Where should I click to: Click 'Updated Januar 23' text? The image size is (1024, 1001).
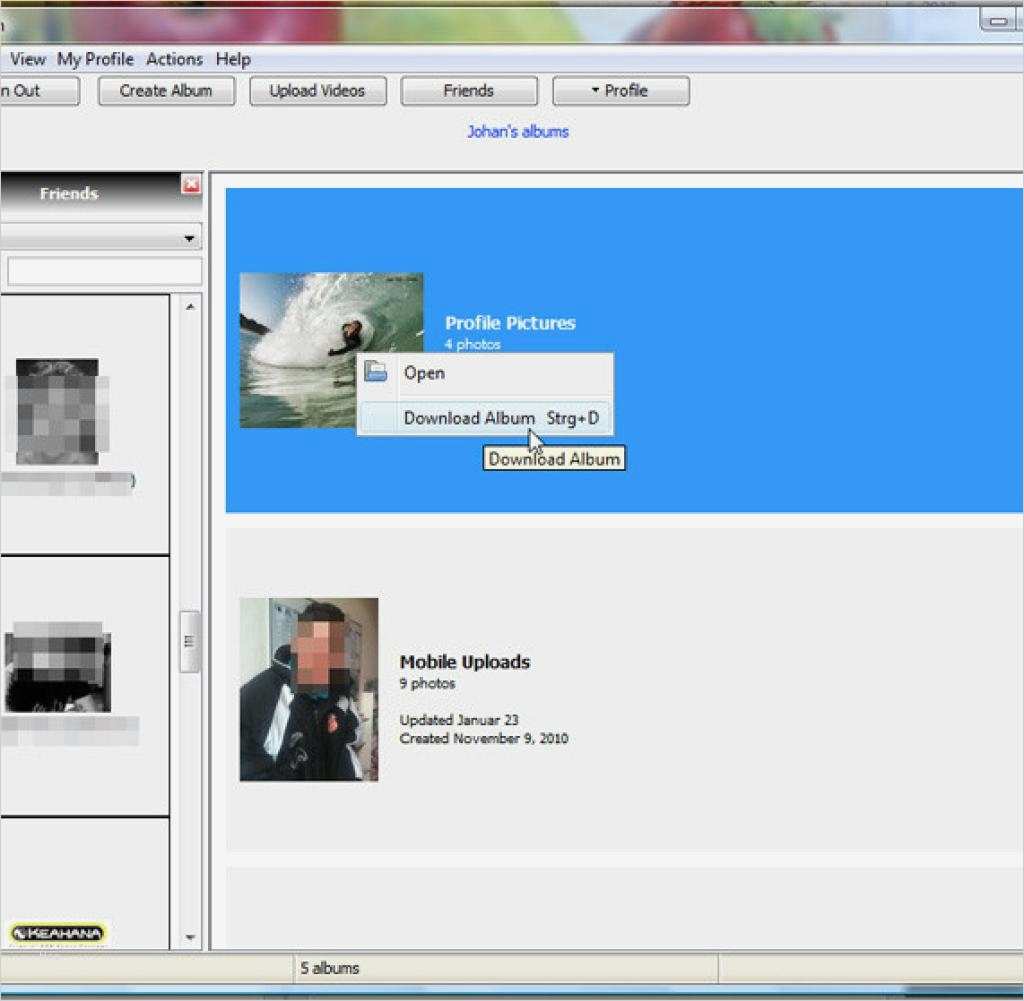point(458,720)
